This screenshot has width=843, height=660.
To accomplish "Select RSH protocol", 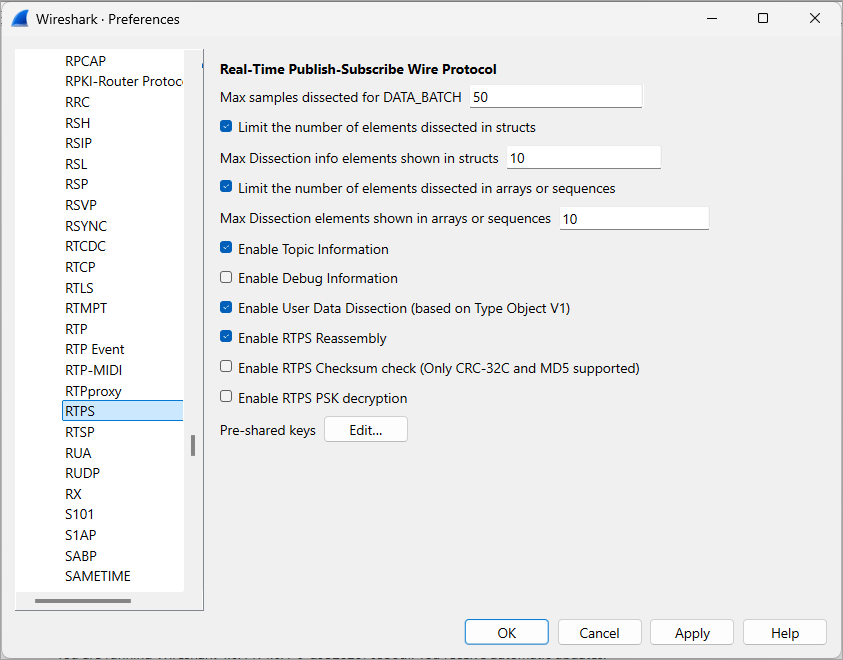I will [77, 123].
